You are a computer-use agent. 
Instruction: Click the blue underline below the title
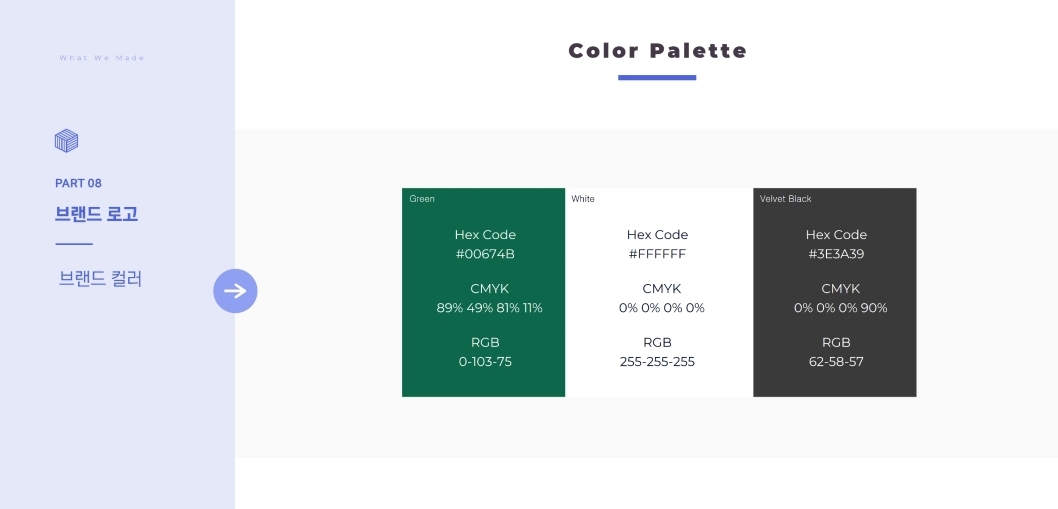point(657,77)
